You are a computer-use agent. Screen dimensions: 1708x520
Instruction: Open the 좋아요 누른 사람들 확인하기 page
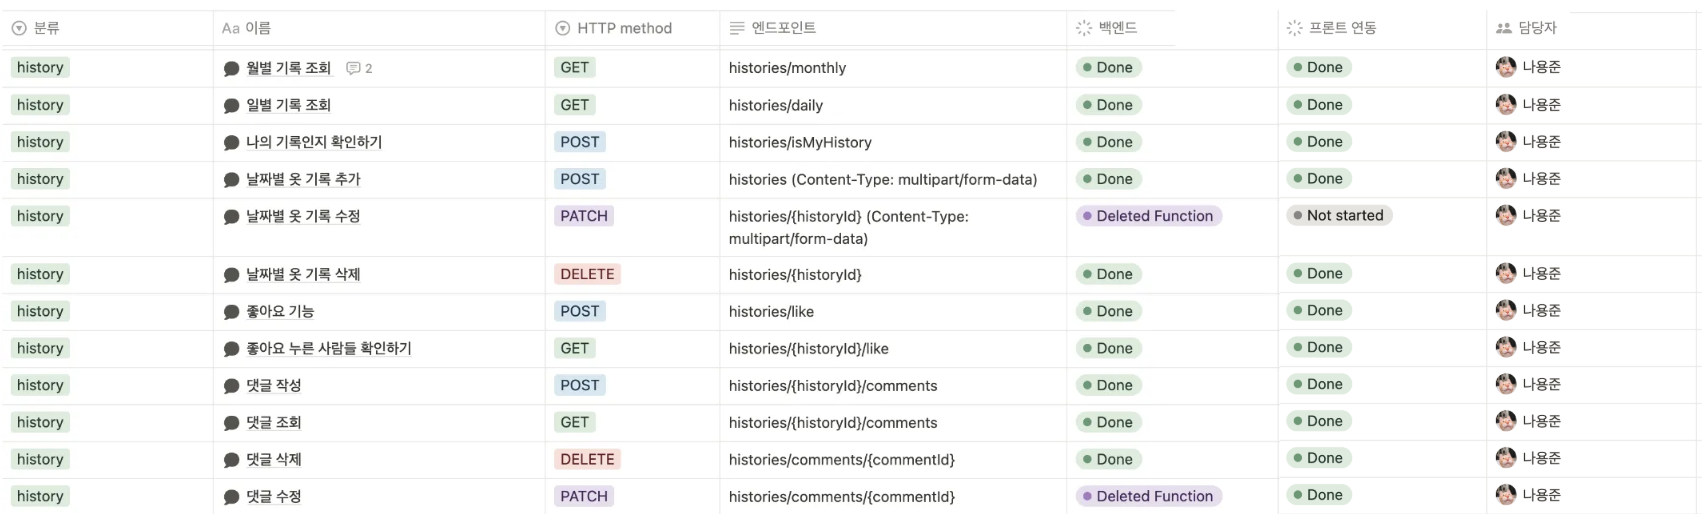coord(329,348)
